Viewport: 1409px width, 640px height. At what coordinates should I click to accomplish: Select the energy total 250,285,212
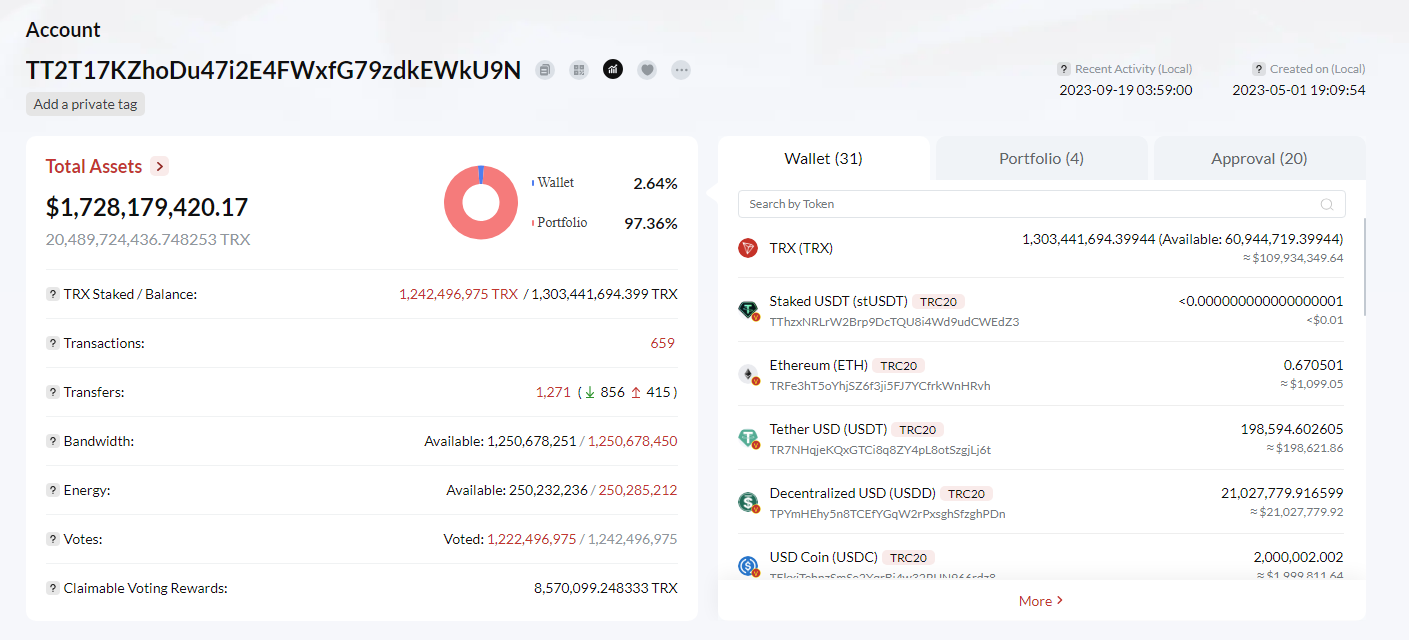click(638, 490)
